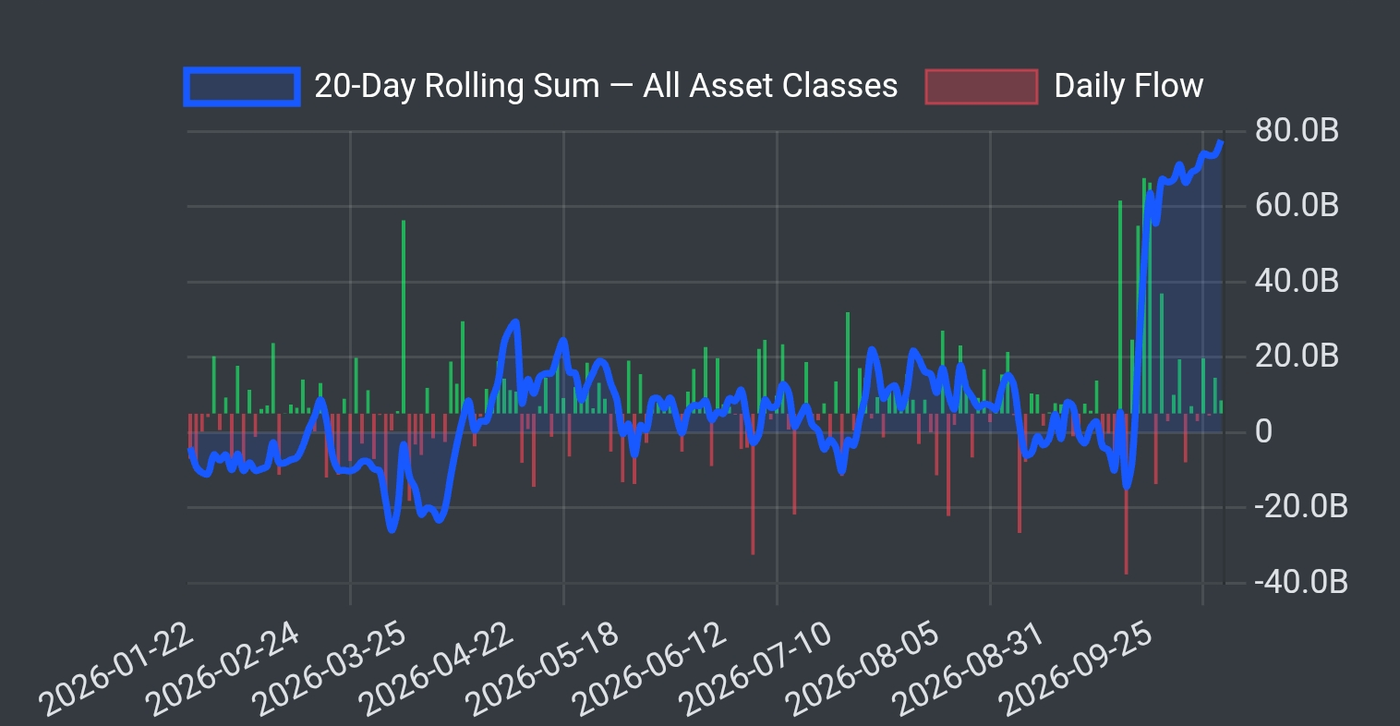1400x726 pixels.
Task: Click the red Daily Flow legend swatch
Action: coord(981,86)
